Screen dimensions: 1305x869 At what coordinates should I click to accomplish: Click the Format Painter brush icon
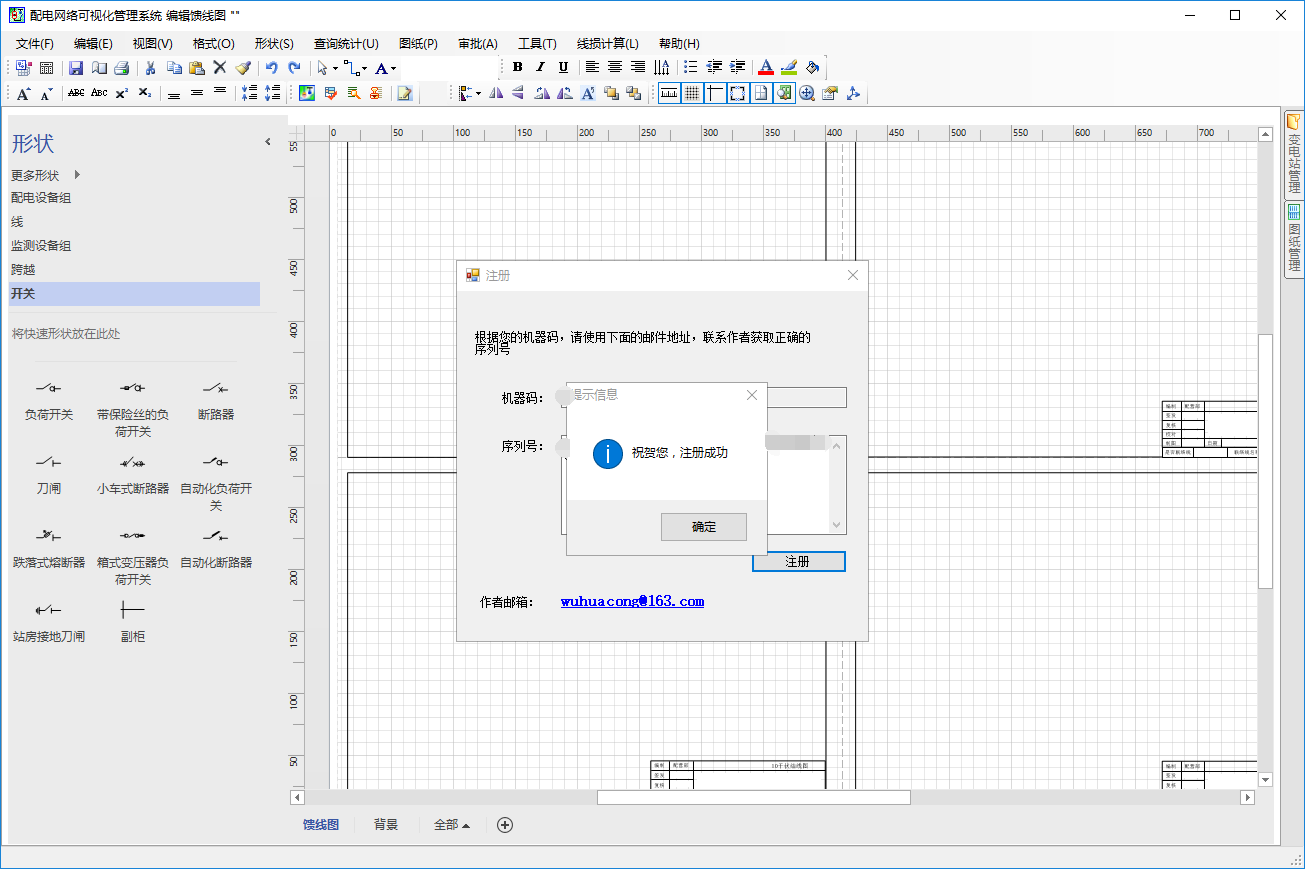[243, 68]
